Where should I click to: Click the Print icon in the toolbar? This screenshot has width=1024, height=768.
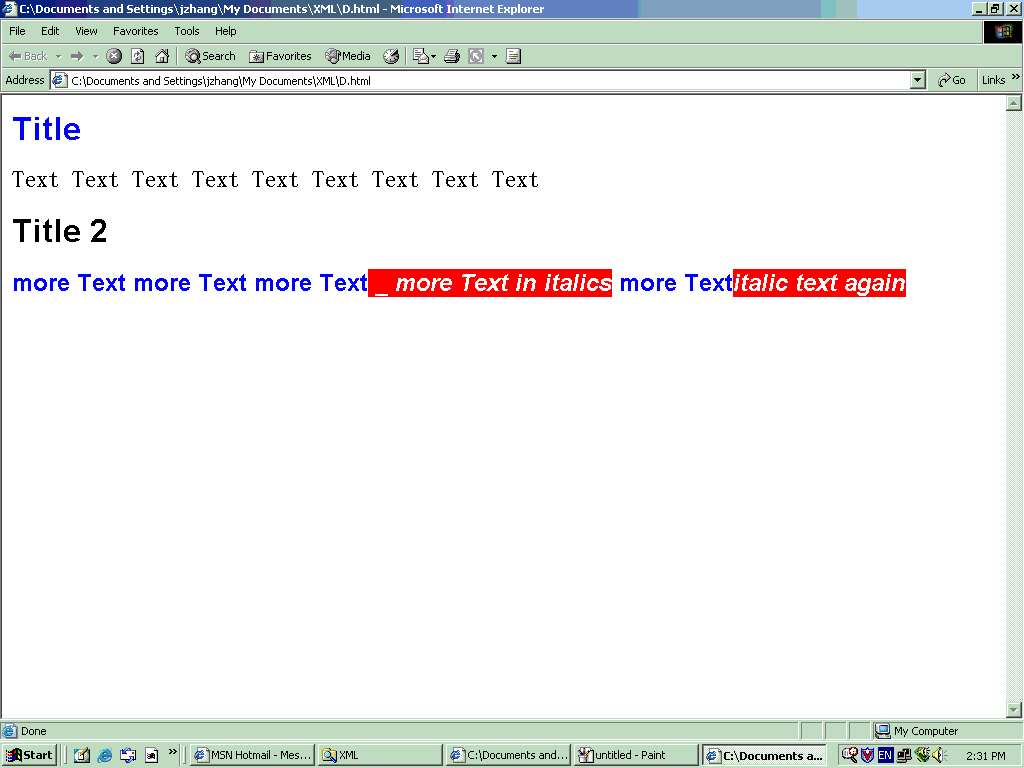(x=451, y=56)
